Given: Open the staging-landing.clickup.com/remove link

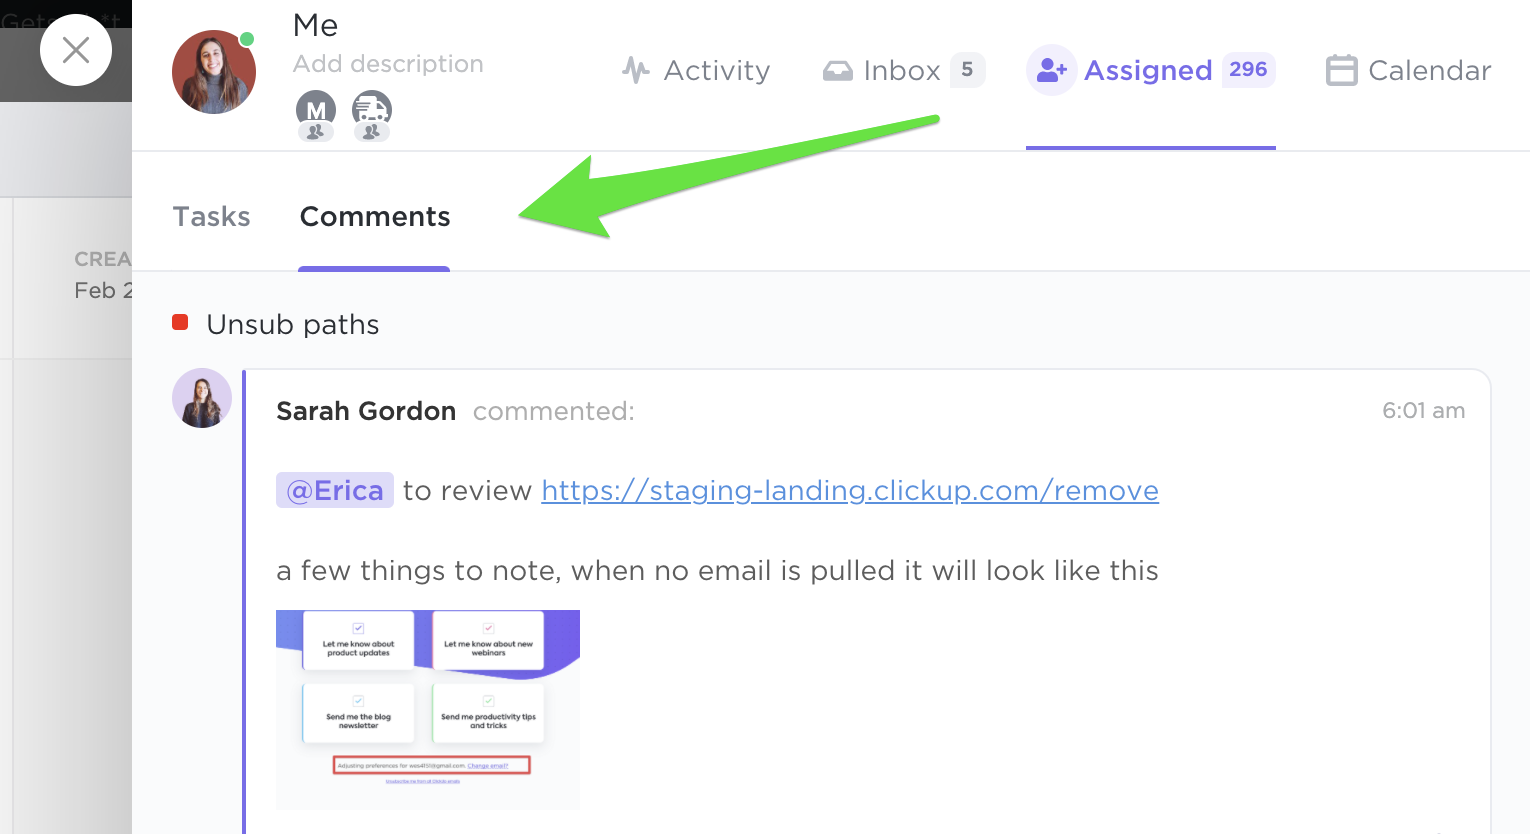Looking at the screenshot, I should tap(850, 490).
